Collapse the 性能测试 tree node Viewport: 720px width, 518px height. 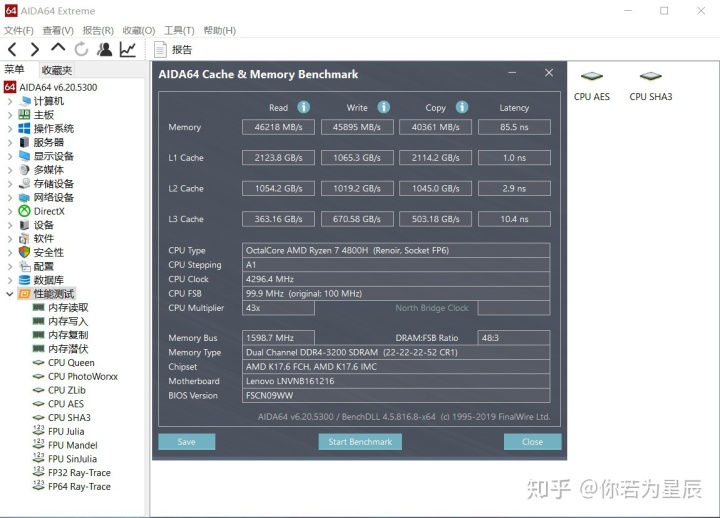click(x=10, y=294)
